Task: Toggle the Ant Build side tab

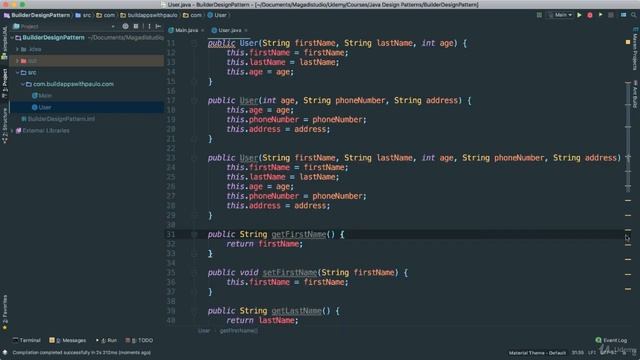Action: (635, 95)
